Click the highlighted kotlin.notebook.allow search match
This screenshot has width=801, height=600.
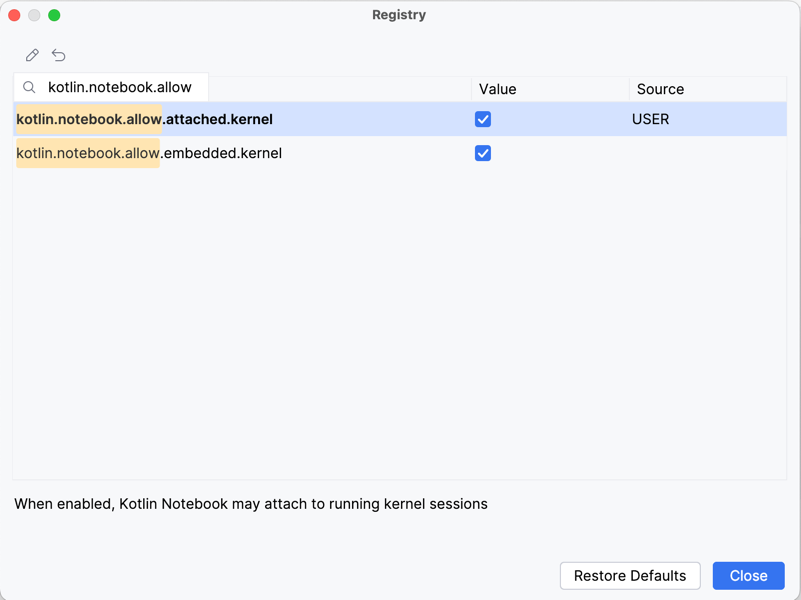(88, 118)
